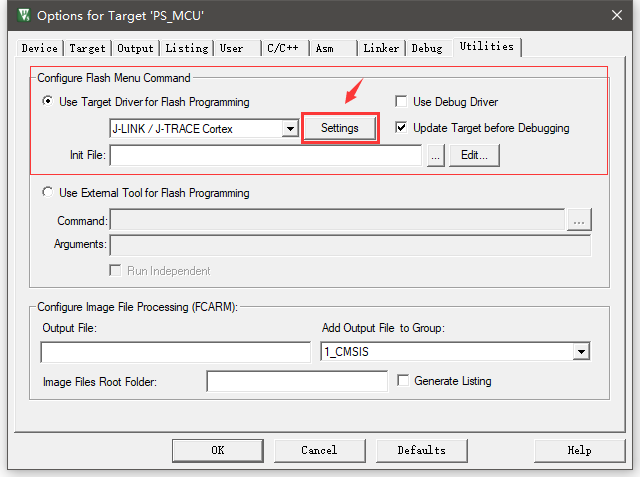
Task: Click the Command input field
Action: (338, 221)
